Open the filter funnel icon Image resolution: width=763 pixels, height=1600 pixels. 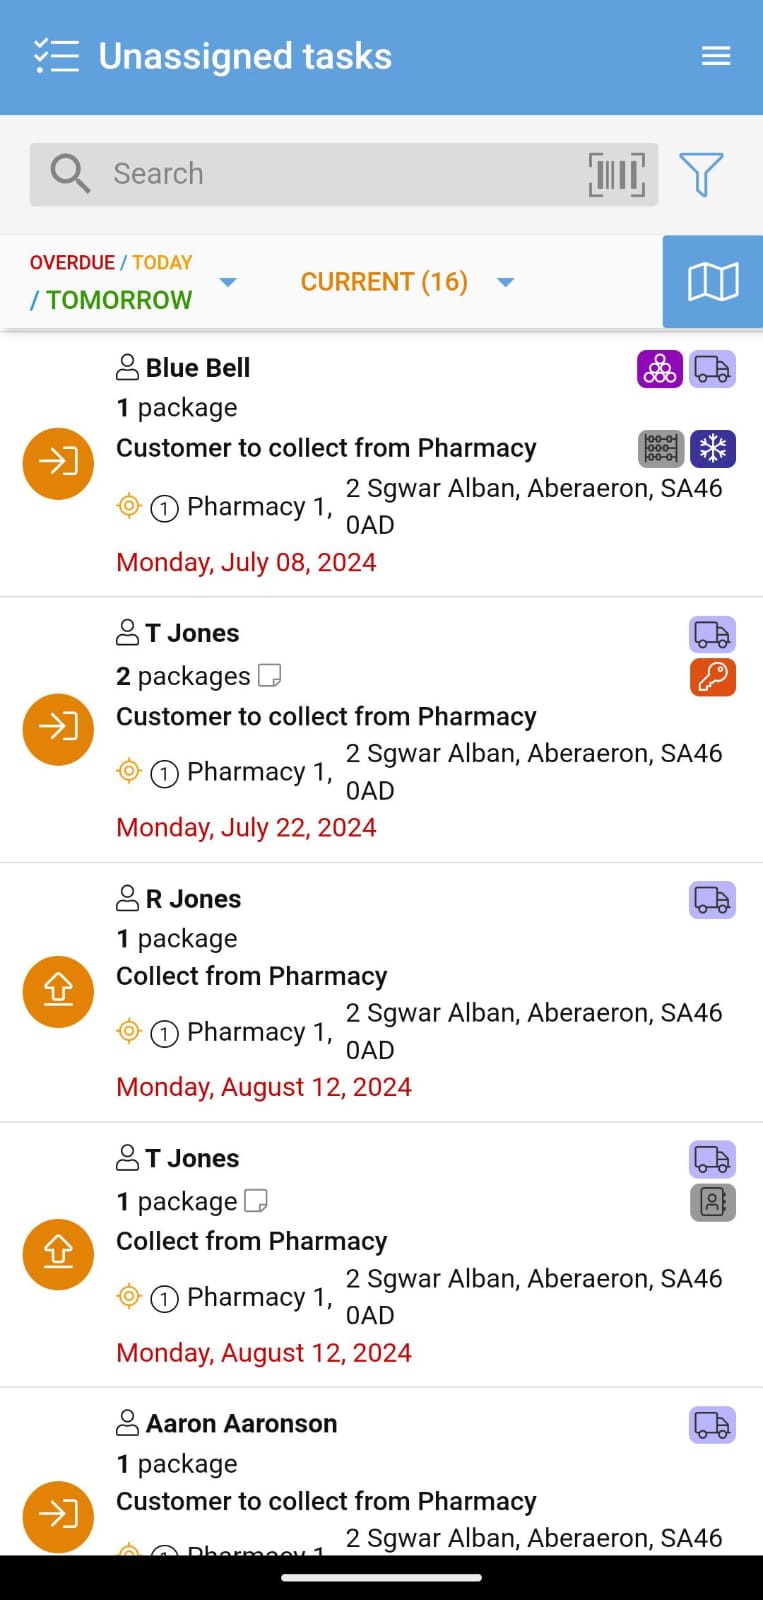[x=701, y=175]
